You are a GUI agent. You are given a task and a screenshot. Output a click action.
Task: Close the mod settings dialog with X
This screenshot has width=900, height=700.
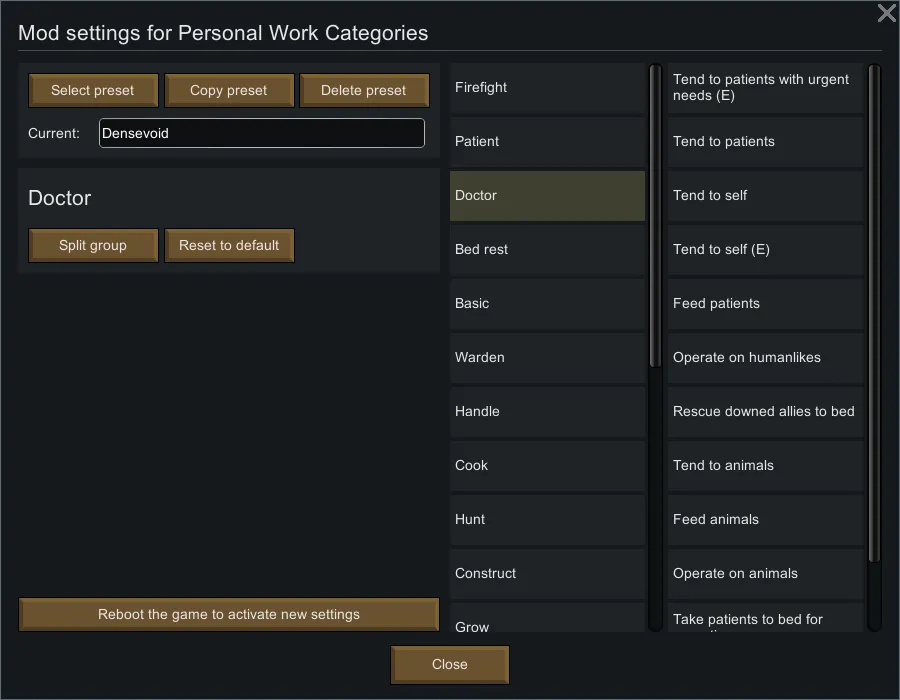pos(886,13)
